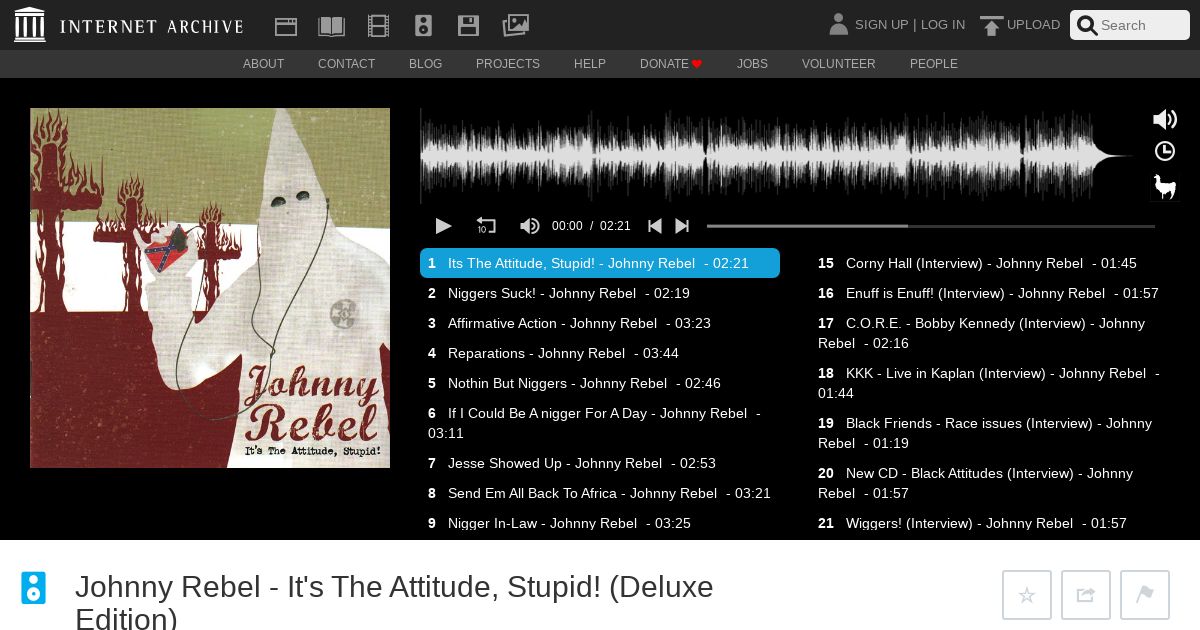This screenshot has width=1200, height=630.
Task: Select track 20 New CD interview
Action: tap(990, 483)
